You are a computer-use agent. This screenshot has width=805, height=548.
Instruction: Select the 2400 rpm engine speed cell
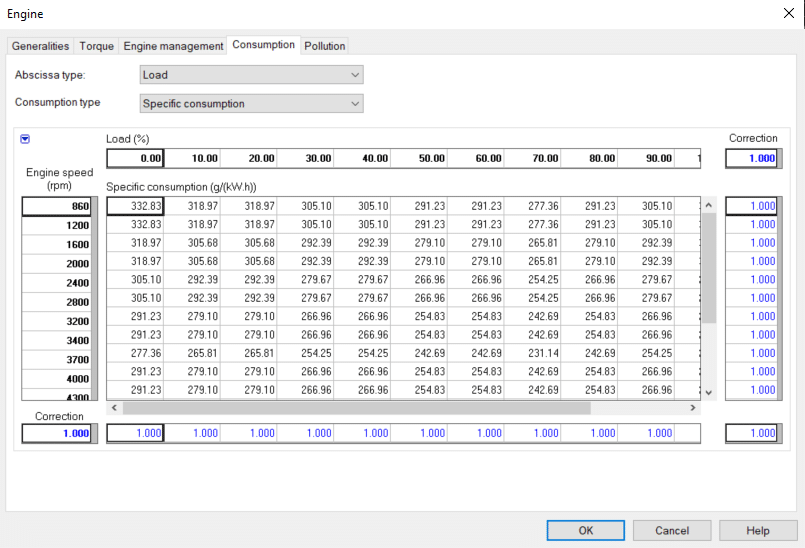click(x=57, y=283)
